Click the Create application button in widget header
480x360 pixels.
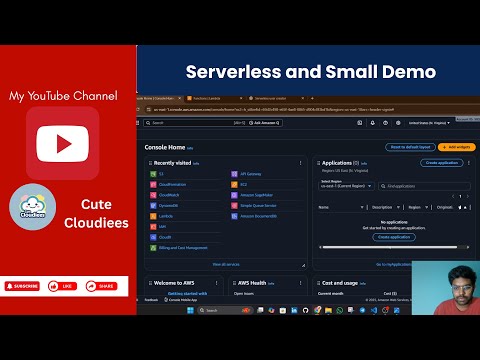click(x=442, y=163)
